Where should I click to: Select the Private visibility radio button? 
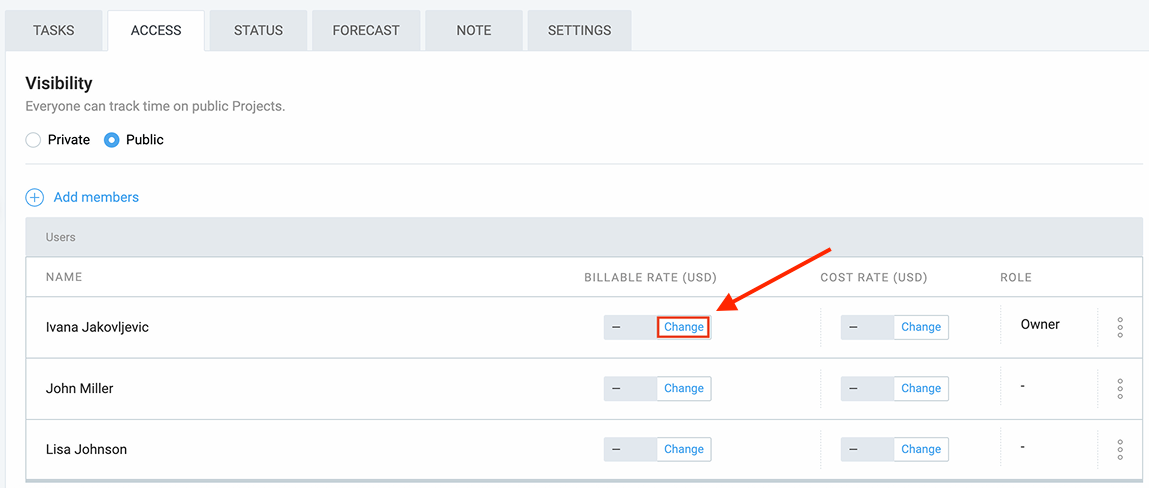34,140
